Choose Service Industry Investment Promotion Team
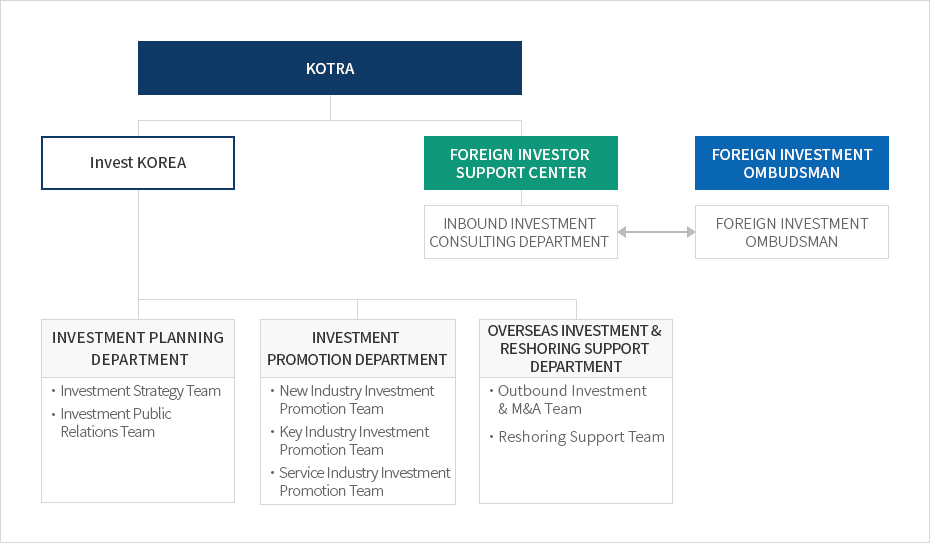The image size is (930, 543). (x=365, y=482)
